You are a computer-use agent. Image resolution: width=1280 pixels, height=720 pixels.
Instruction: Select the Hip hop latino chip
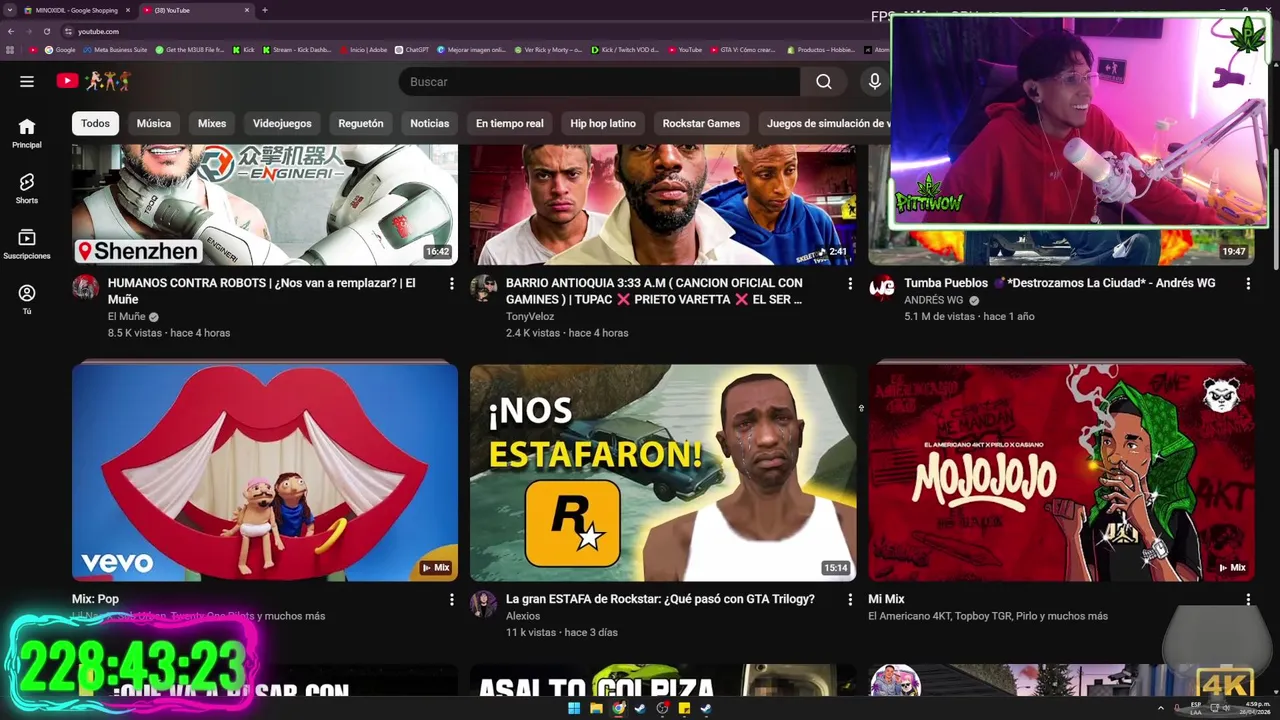point(603,123)
